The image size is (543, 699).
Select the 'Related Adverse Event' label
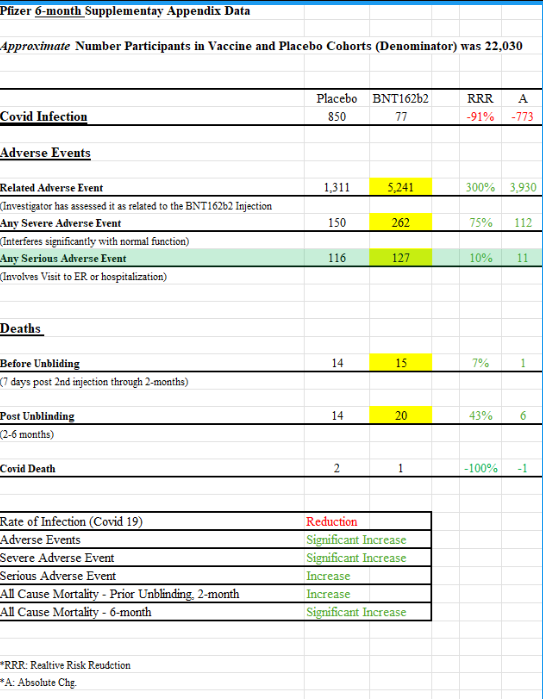coord(51,188)
